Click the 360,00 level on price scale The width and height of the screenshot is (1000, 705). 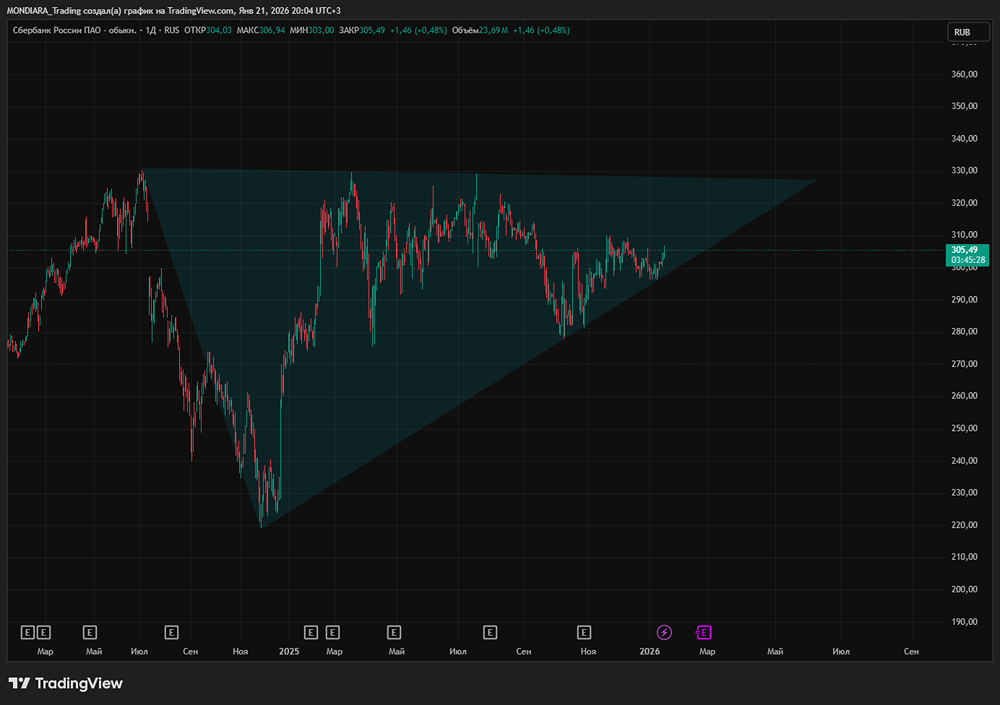pos(962,75)
